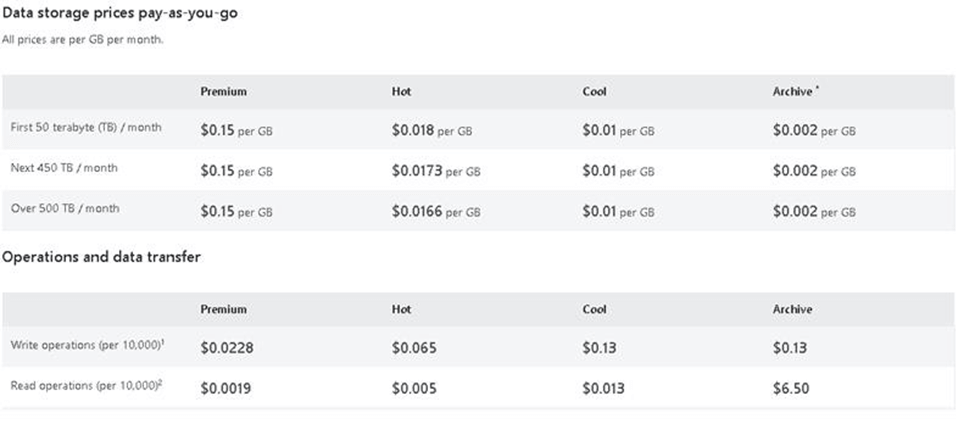This screenshot has width=975, height=424.
Task: Click the Cool column header in storage prices table
Action: pyautogui.click(x=594, y=92)
